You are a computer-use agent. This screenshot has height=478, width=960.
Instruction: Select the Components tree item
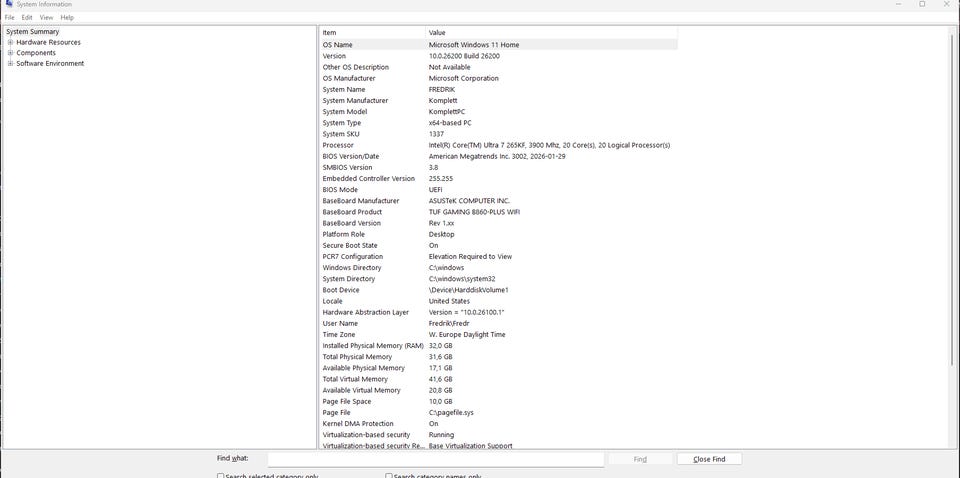click(36, 53)
